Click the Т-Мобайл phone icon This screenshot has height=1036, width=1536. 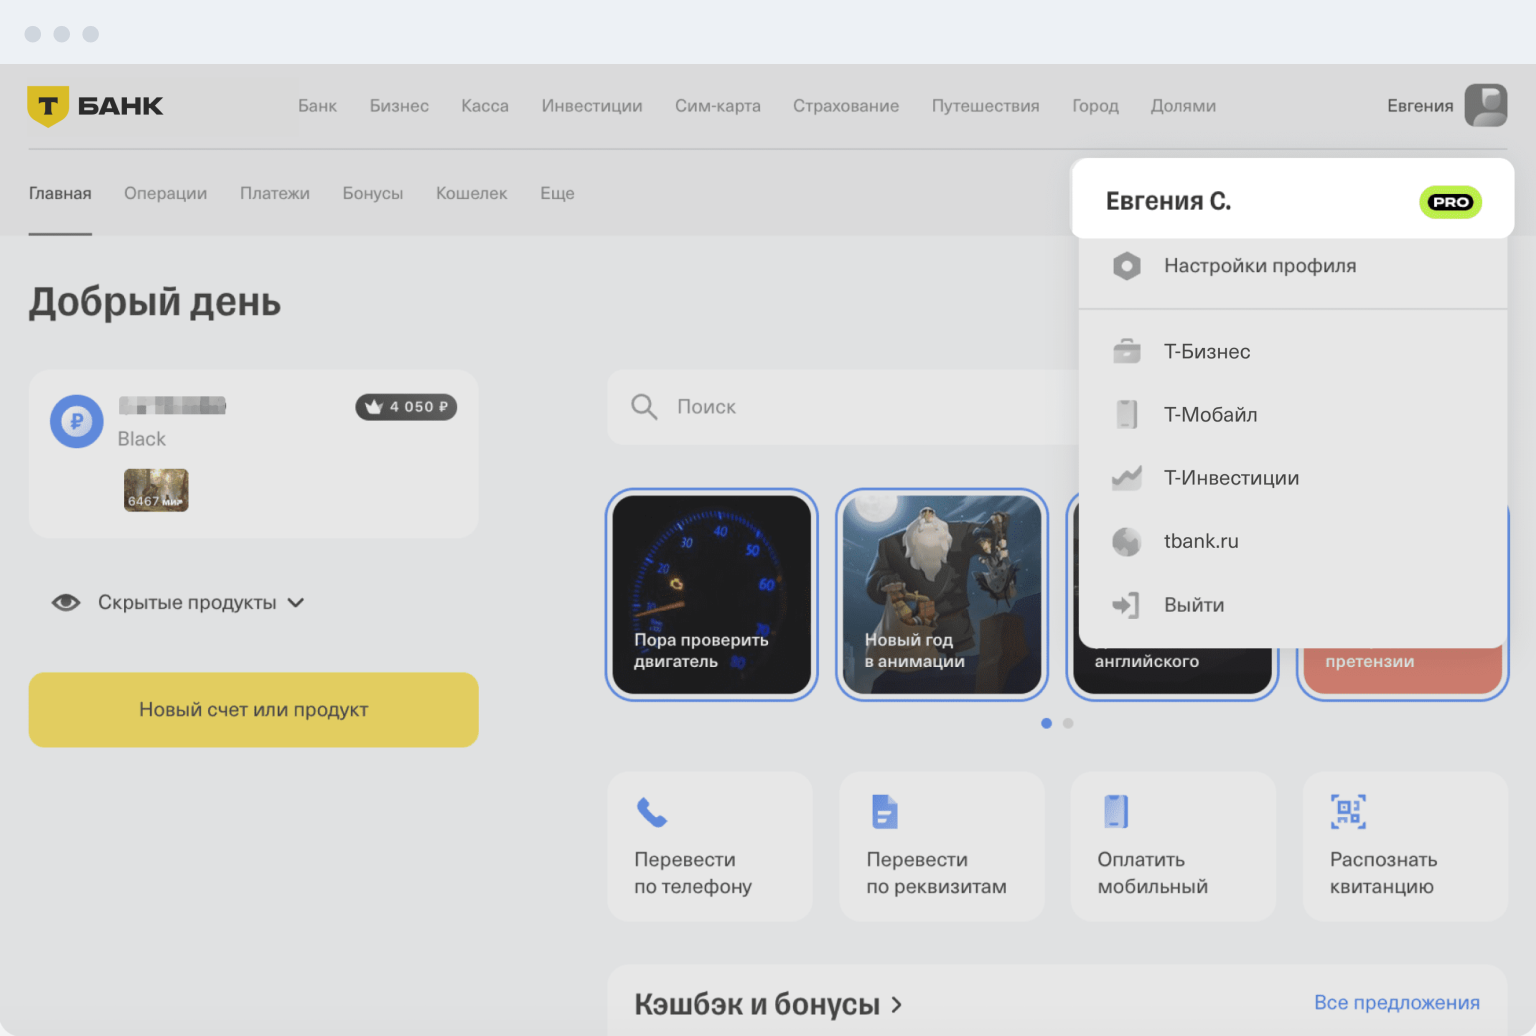(x=1126, y=414)
